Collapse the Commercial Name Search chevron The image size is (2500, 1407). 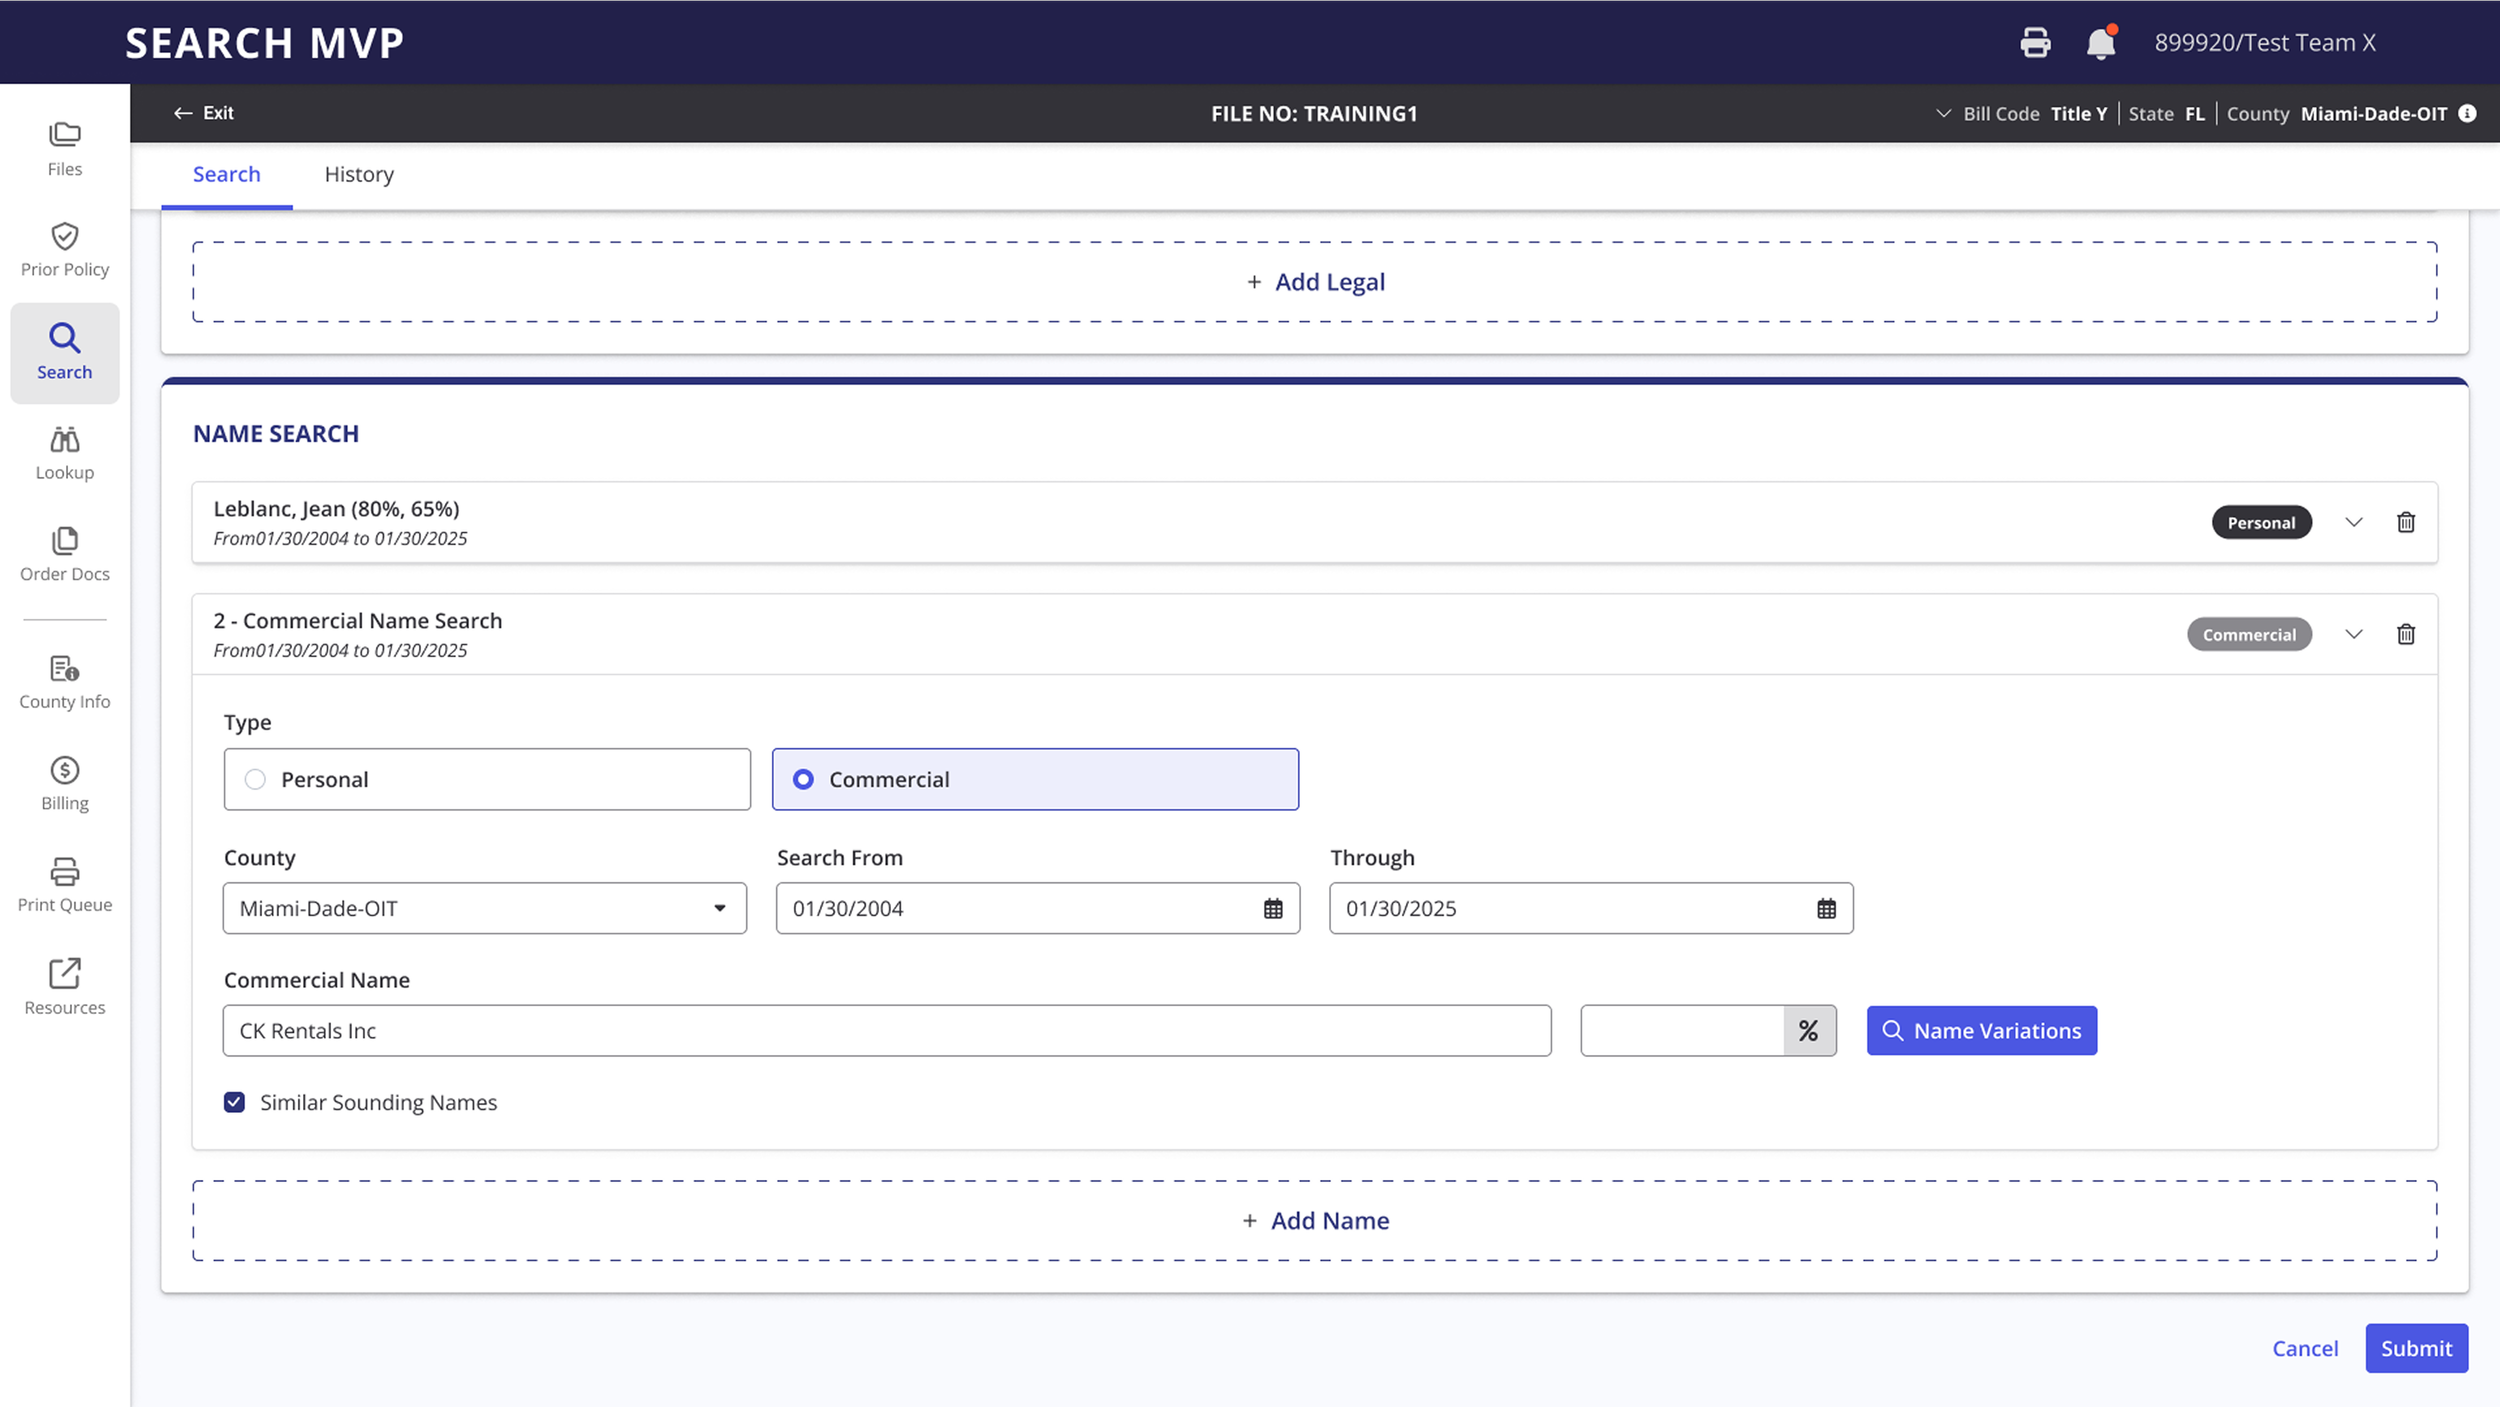[2353, 634]
